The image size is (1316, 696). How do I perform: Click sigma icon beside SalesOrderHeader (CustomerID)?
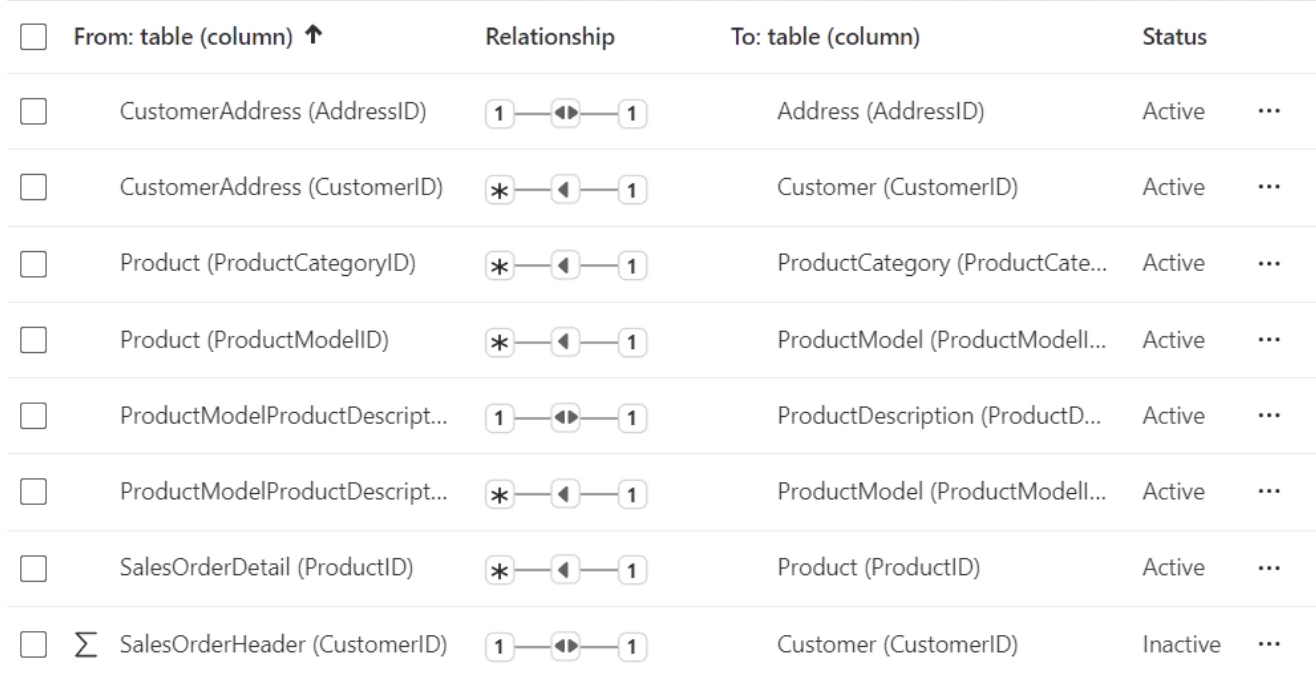point(84,644)
